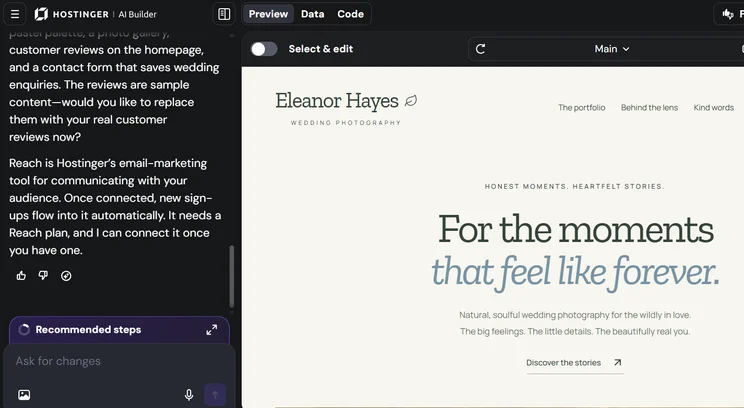Click the 'Reach is Hostinger's email-marketing' paragraph
Screen dimensions: 744x408
click(115, 206)
